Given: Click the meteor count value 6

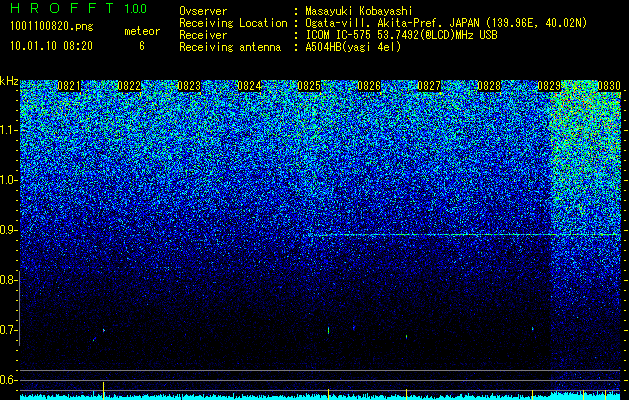Looking at the screenshot, I should (142, 46).
